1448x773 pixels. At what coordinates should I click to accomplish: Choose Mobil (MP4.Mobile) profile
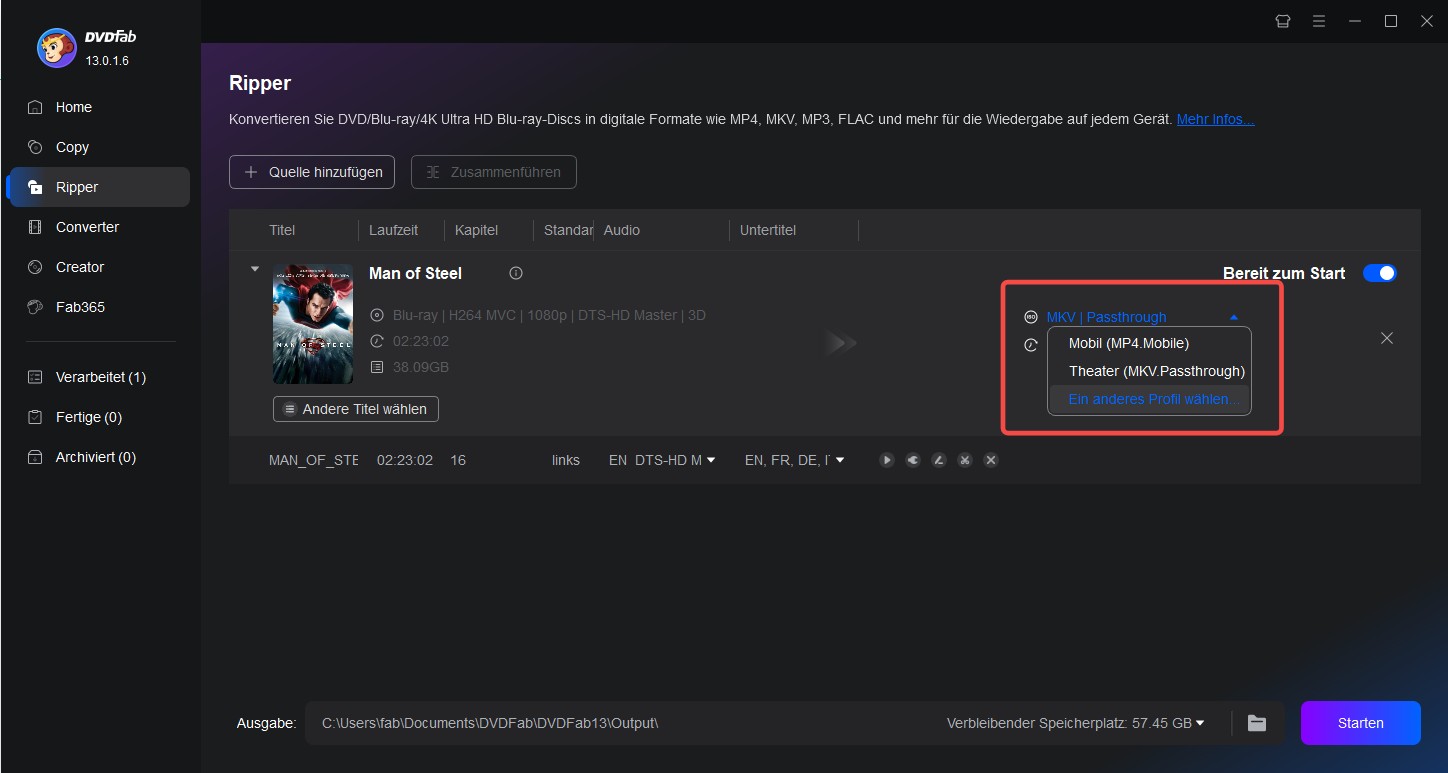point(1128,343)
